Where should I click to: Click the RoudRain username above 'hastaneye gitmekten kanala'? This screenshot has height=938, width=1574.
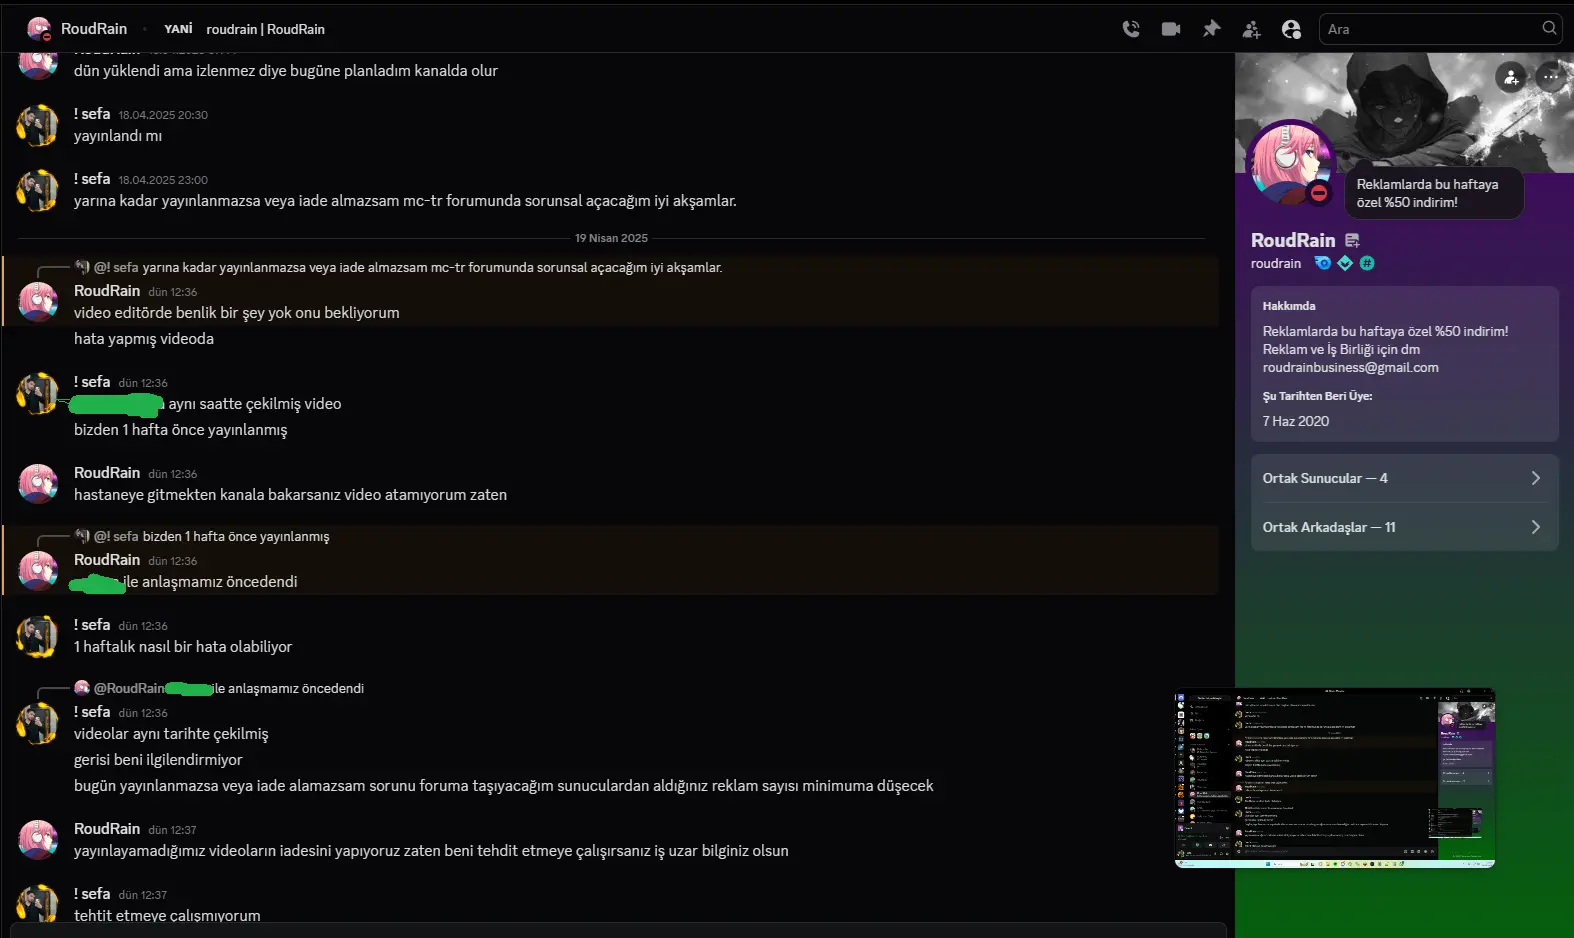point(107,473)
